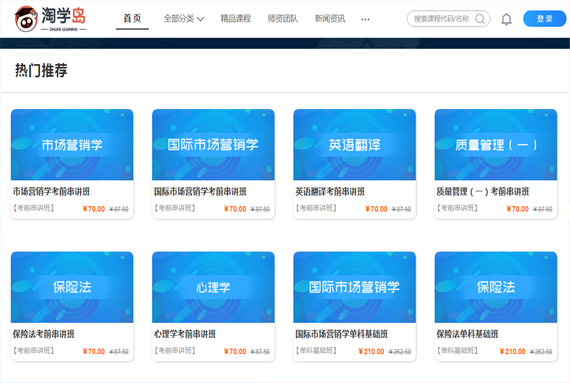The width and height of the screenshot is (570, 383).
Task: Click the ¥210.00 price of 保险法单科基础班
Action: click(x=513, y=351)
